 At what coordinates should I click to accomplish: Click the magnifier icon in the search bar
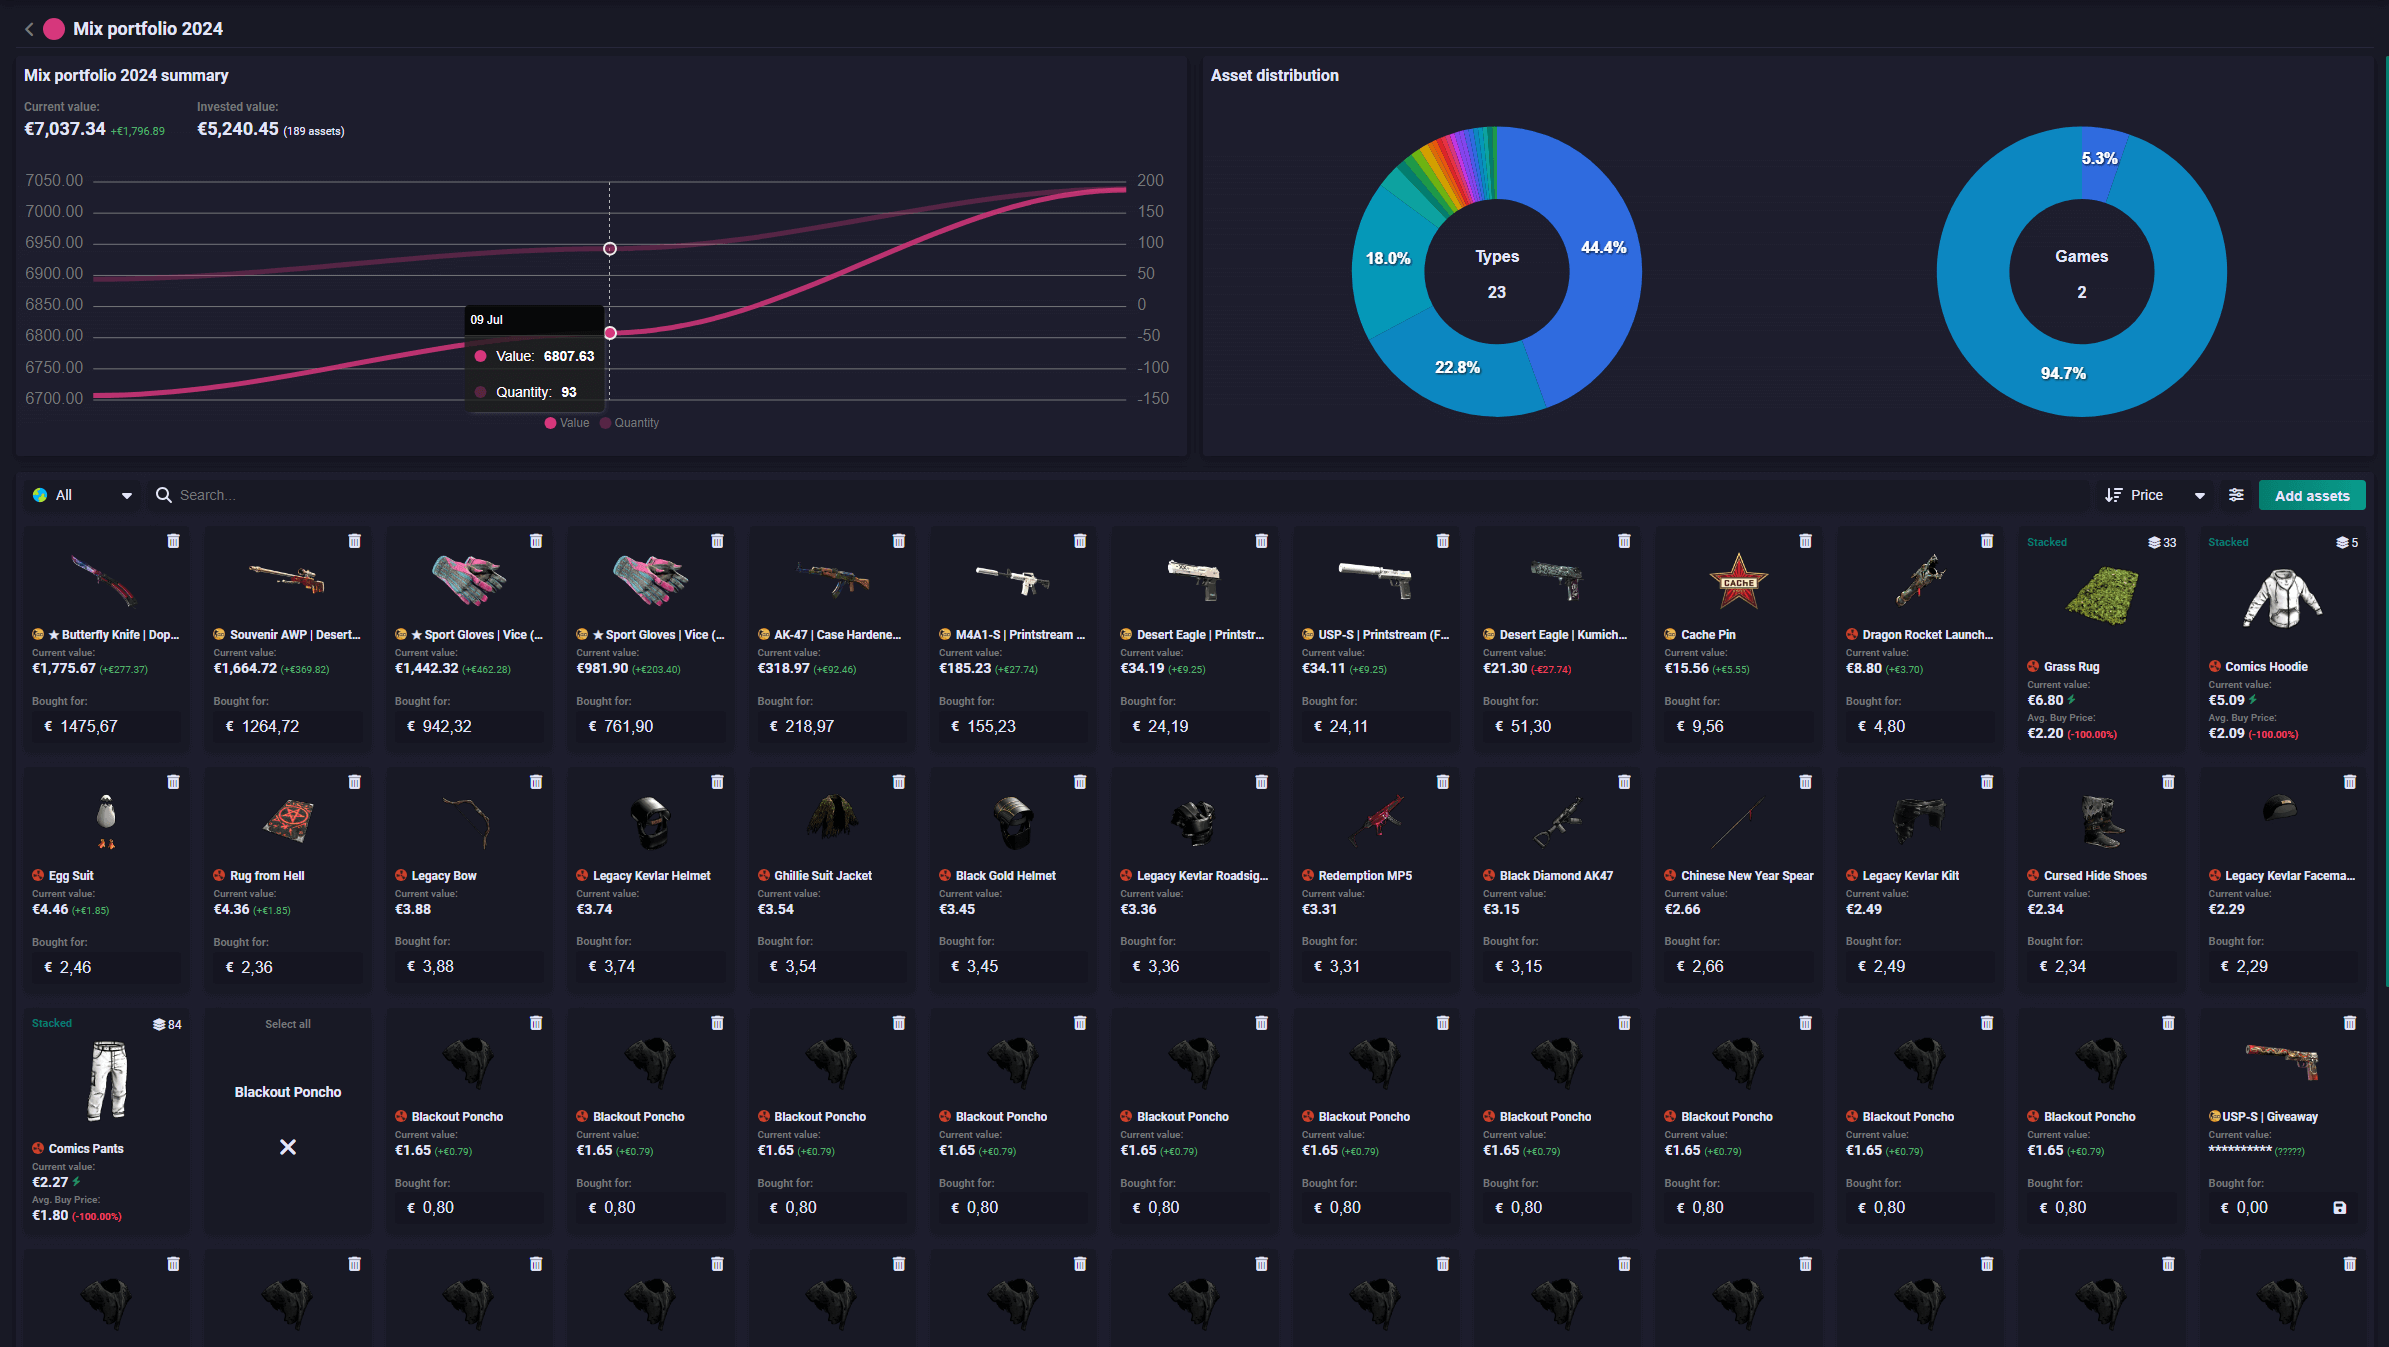coord(163,494)
